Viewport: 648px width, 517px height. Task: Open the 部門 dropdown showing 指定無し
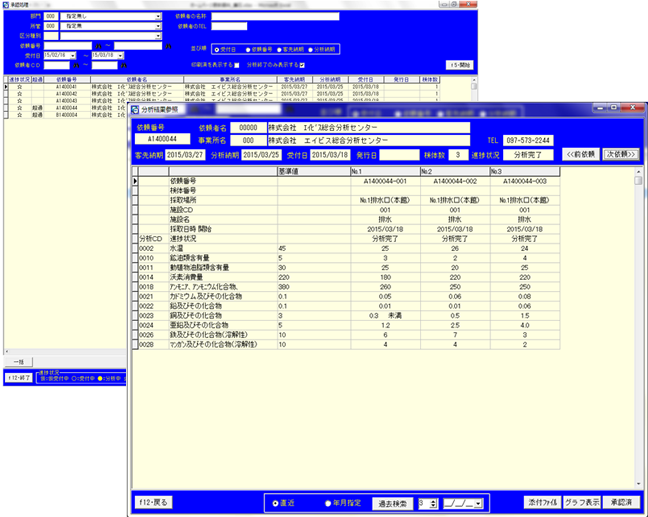158,17
